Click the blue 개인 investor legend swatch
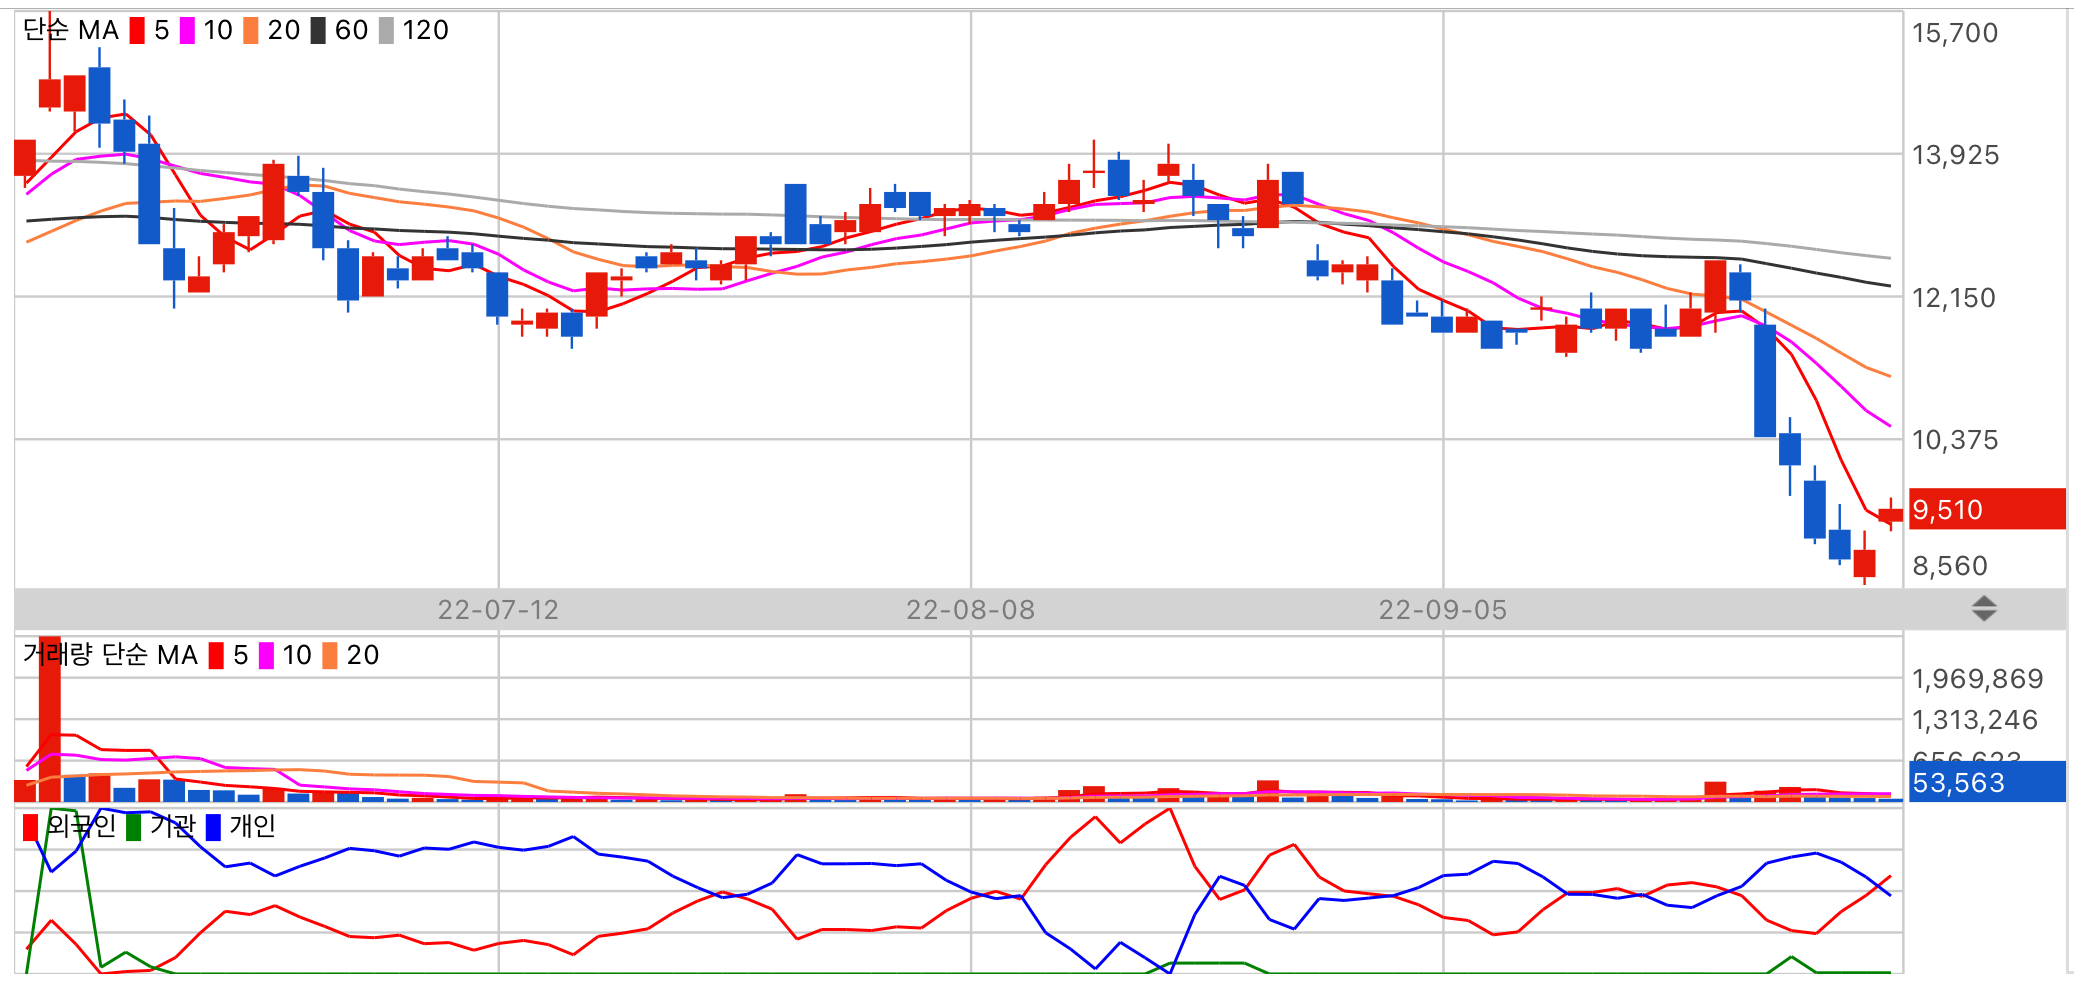Screen dimensions: 2074x990 pyautogui.click(x=213, y=827)
